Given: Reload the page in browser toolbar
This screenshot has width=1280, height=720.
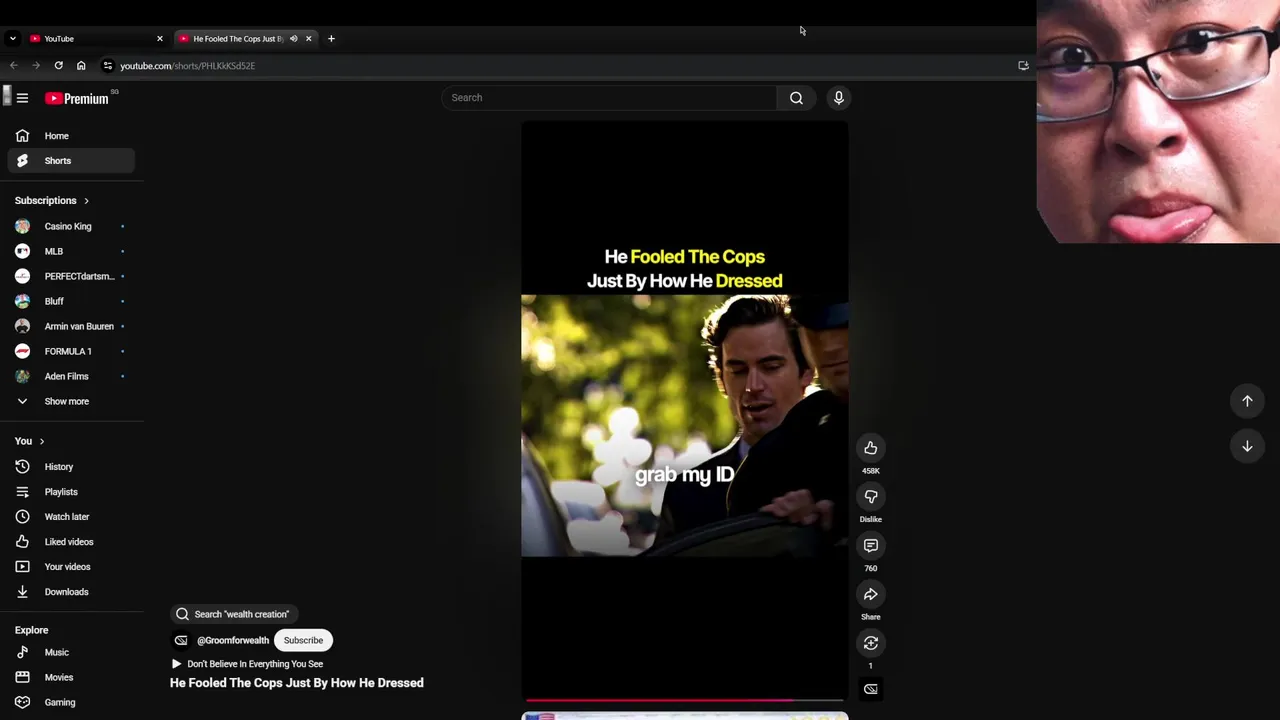Looking at the screenshot, I should coord(58,66).
